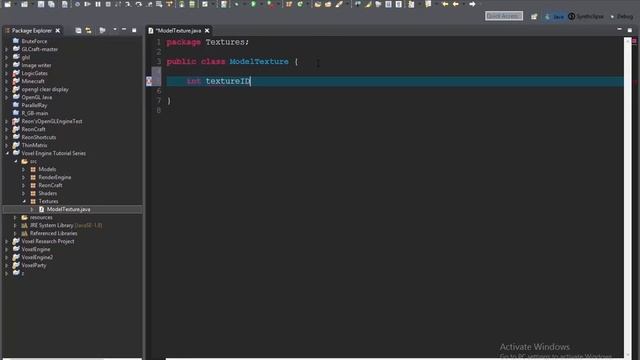The height and width of the screenshot is (360, 640).
Task: Click the Run Last Tool icon
Action: point(270,4)
